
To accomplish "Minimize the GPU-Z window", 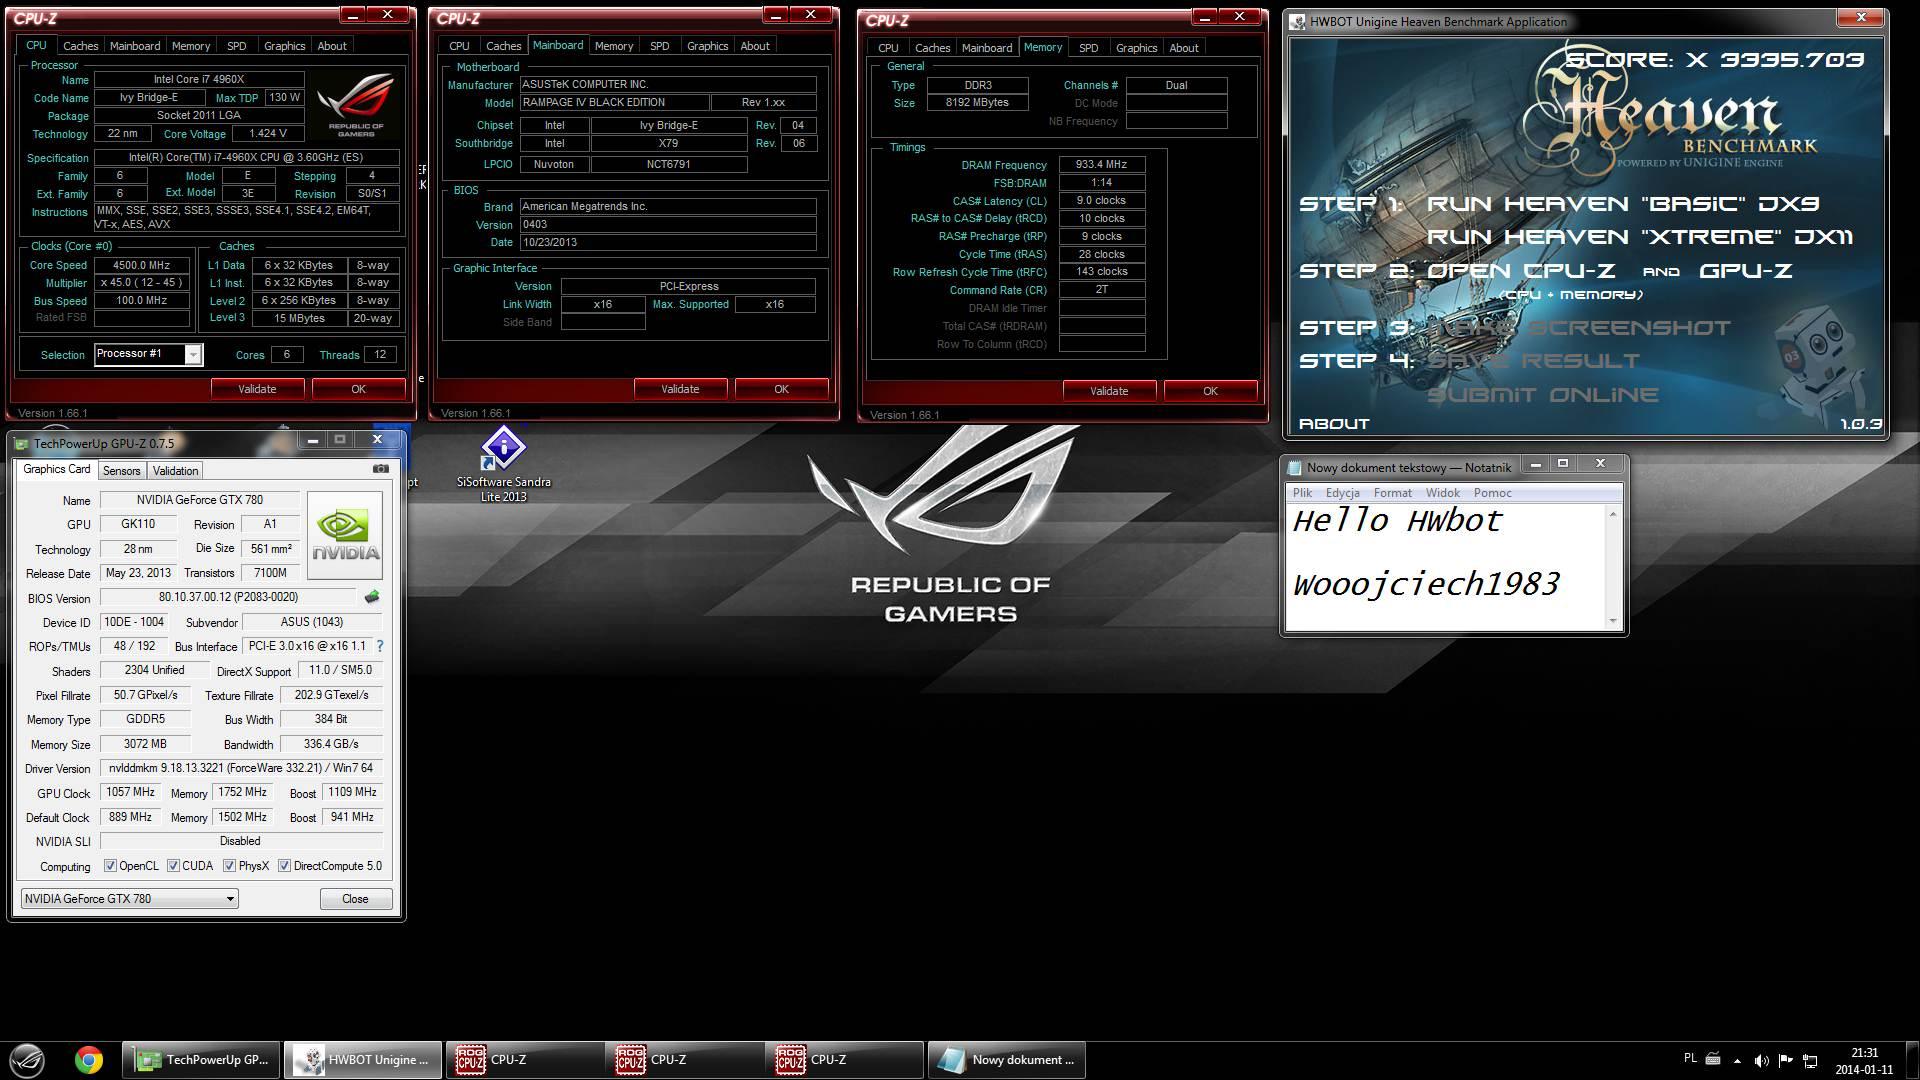I will click(313, 439).
